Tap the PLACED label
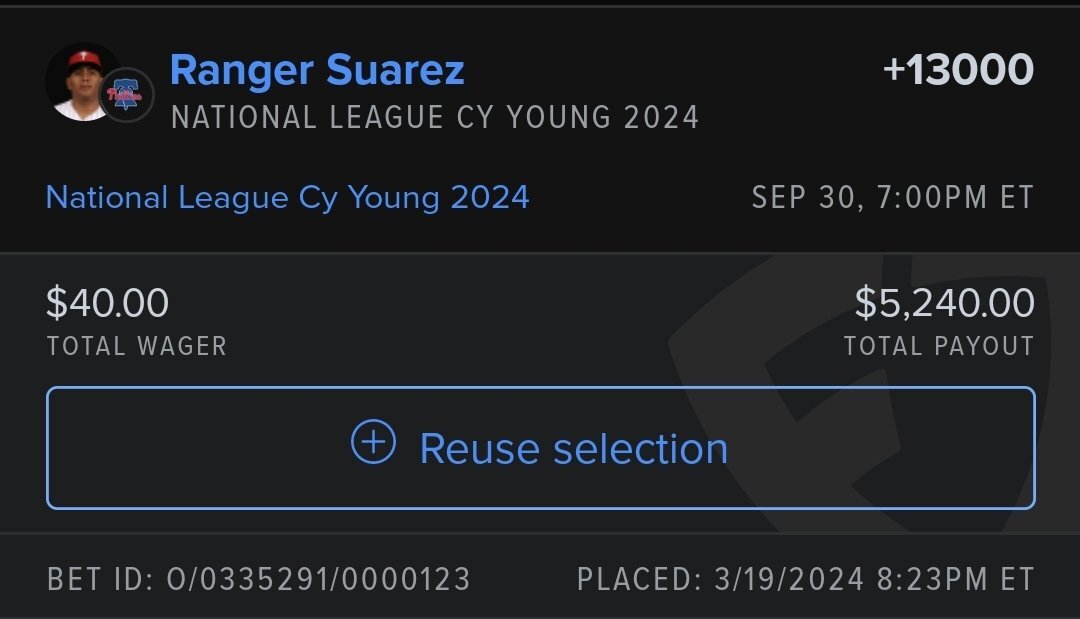The width and height of the screenshot is (1080, 619). click(639, 579)
